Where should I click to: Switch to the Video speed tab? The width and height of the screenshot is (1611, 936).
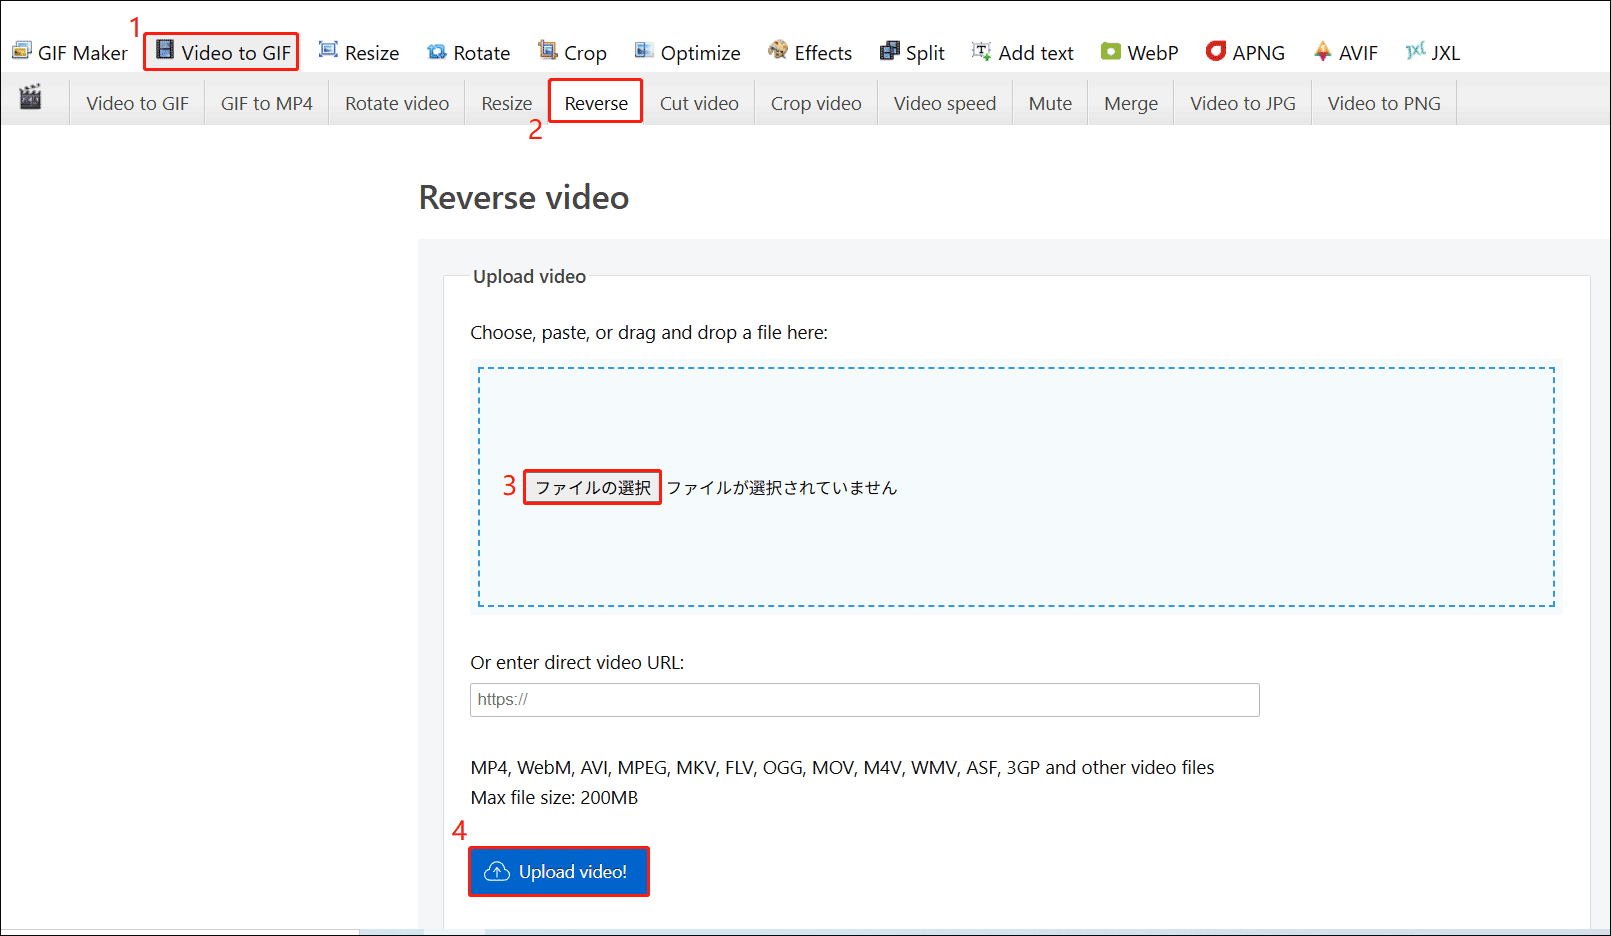point(944,102)
